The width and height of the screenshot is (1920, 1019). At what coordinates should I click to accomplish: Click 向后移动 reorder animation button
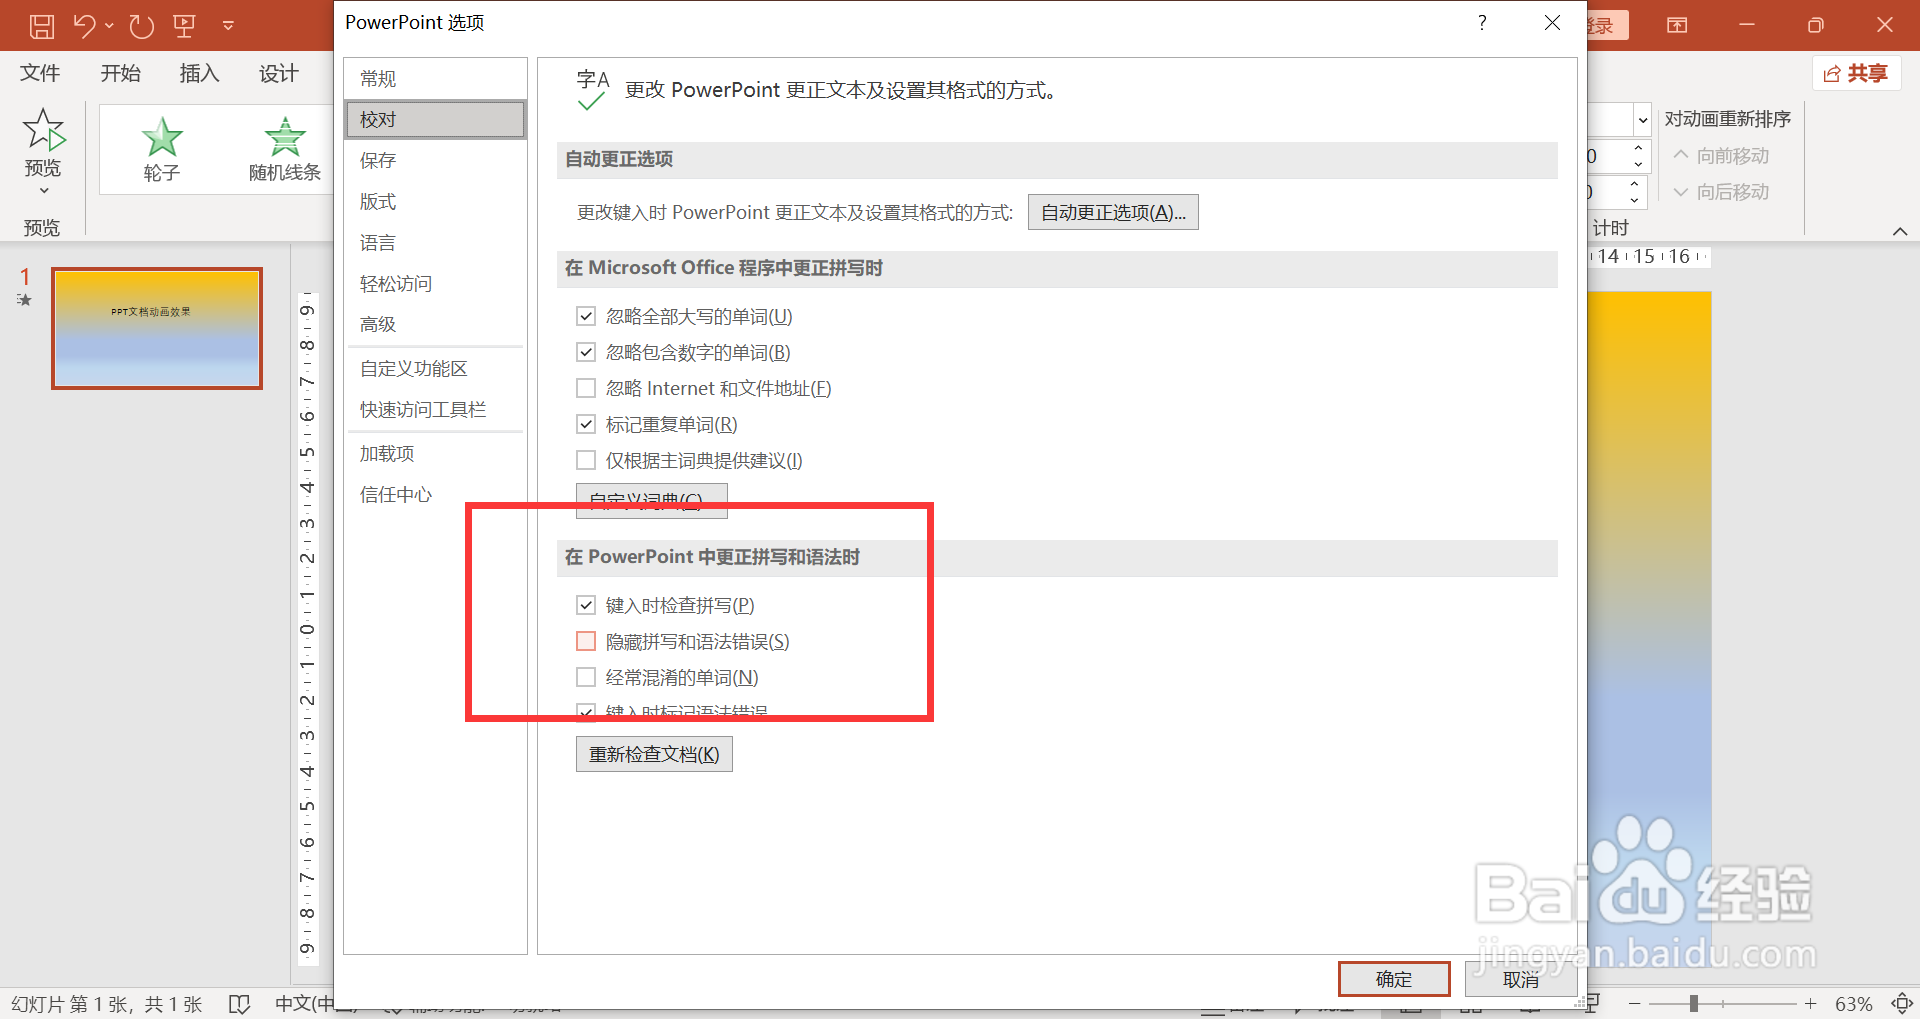pyautogui.click(x=1721, y=192)
